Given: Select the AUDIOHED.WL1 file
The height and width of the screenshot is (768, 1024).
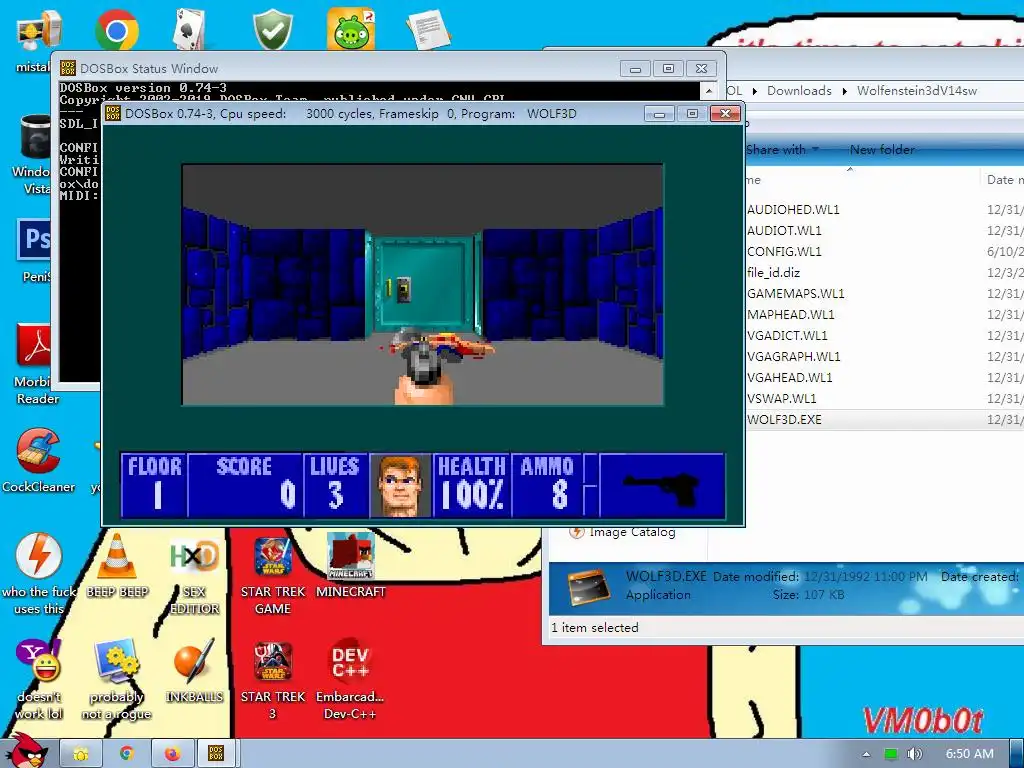Looking at the screenshot, I should tap(793, 210).
